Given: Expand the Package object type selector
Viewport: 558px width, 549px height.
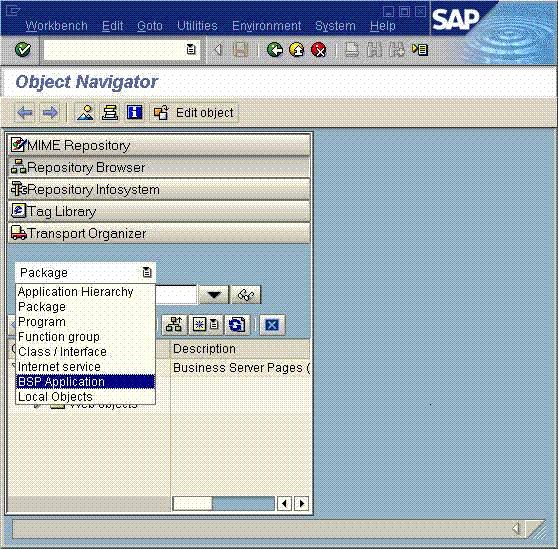Looking at the screenshot, I should tap(147, 273).
